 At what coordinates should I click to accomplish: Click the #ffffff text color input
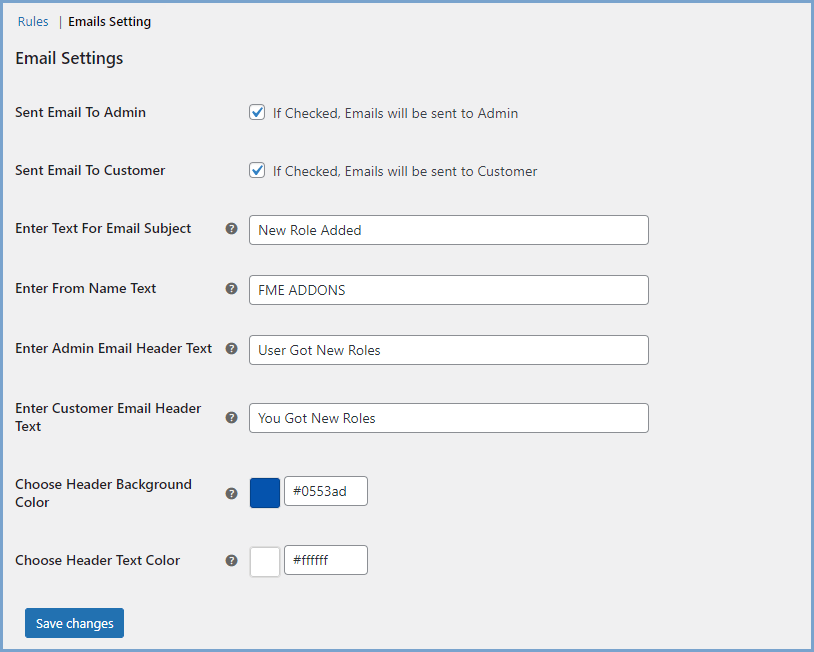[325, 561]
